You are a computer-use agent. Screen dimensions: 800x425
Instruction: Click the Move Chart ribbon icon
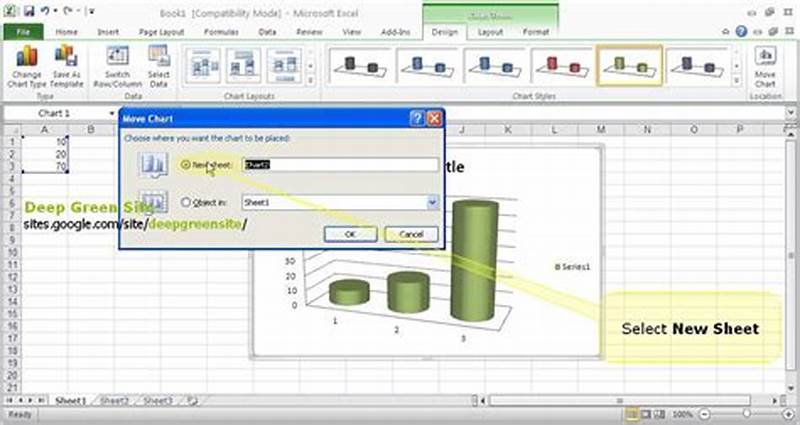pos(765,67)
